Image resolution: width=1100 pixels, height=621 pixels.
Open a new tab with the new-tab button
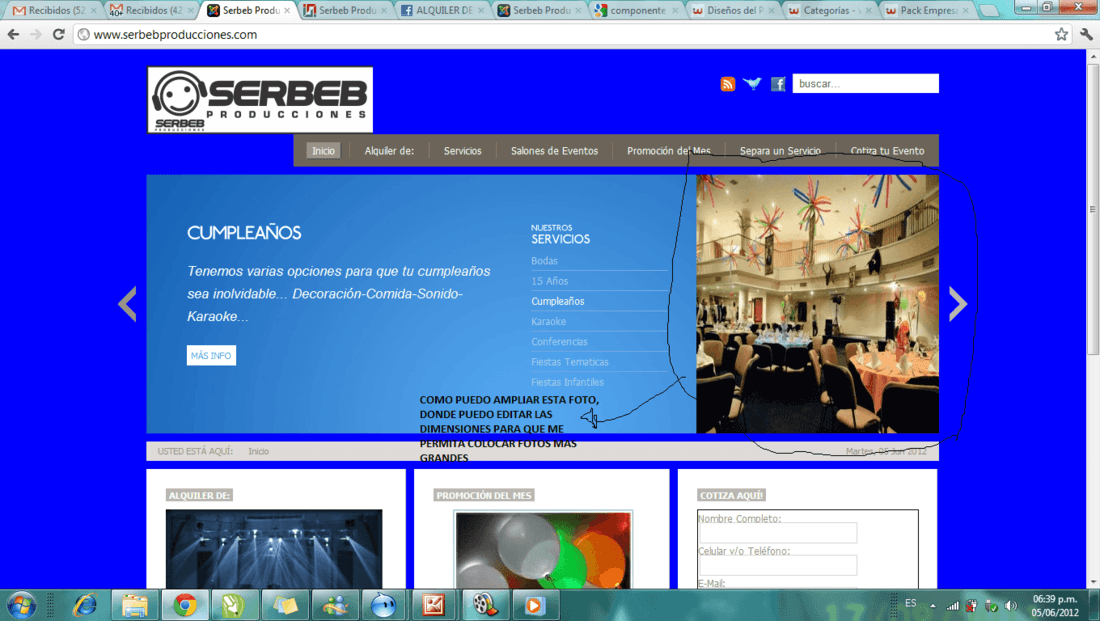[x=988, y=11]
